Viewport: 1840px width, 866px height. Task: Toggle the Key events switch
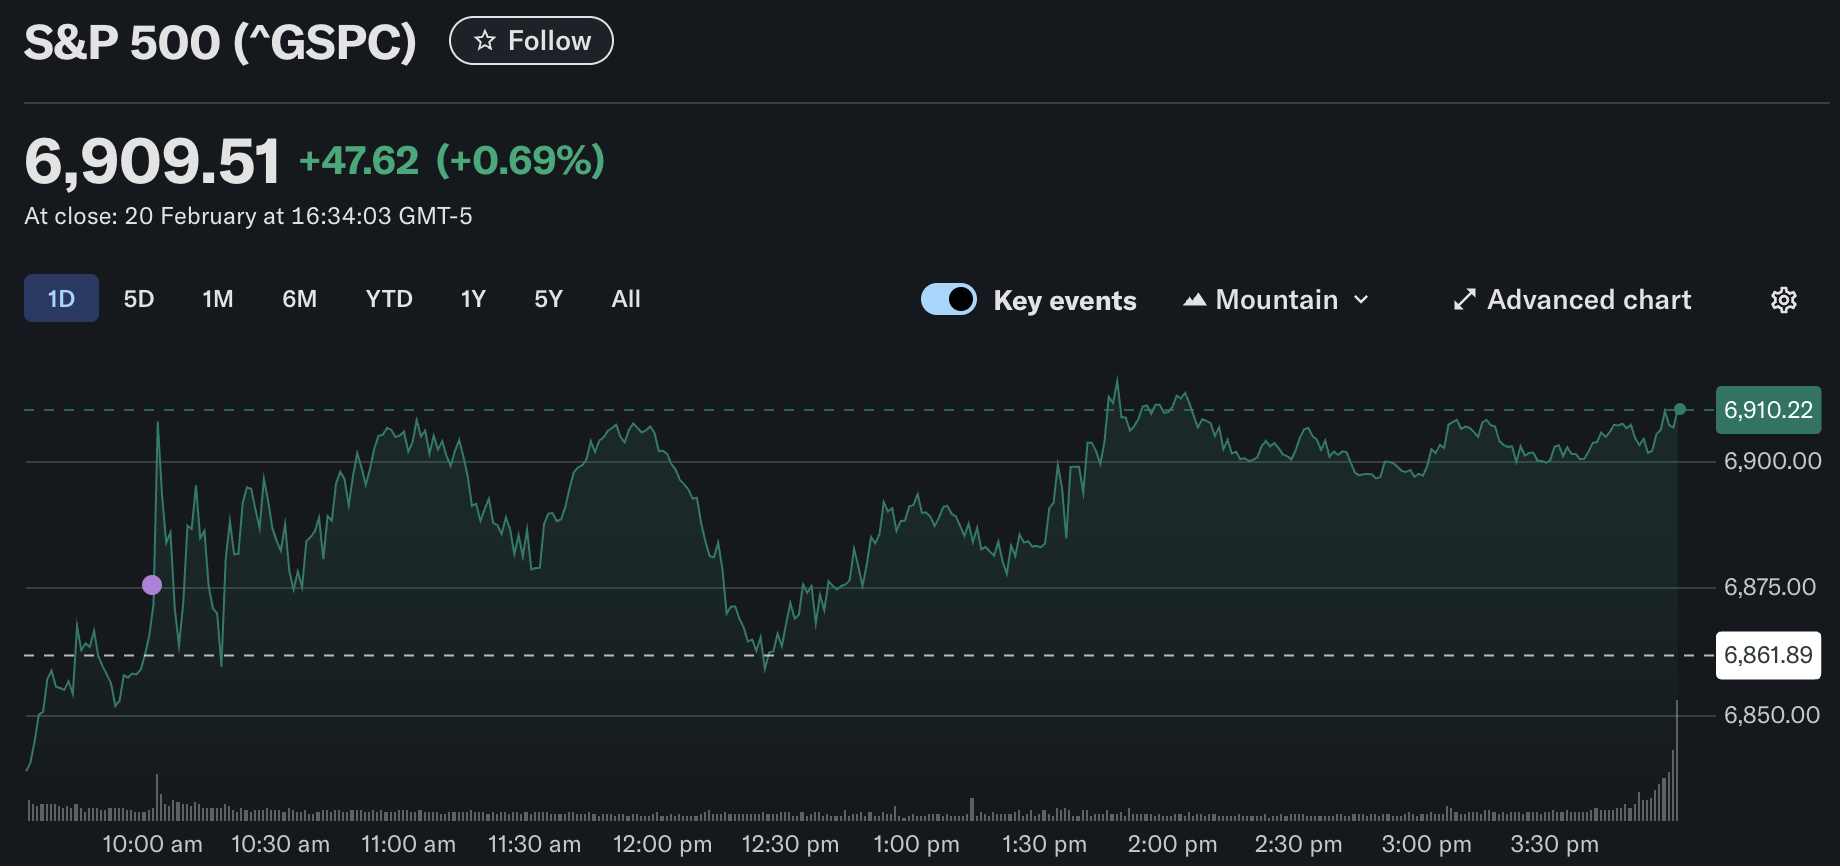(x=949, y=299)
